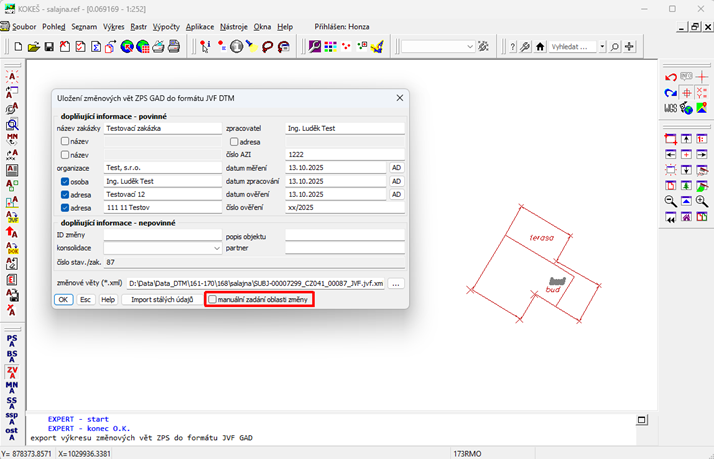Click the red undo arrow icon

pos(671,77)
